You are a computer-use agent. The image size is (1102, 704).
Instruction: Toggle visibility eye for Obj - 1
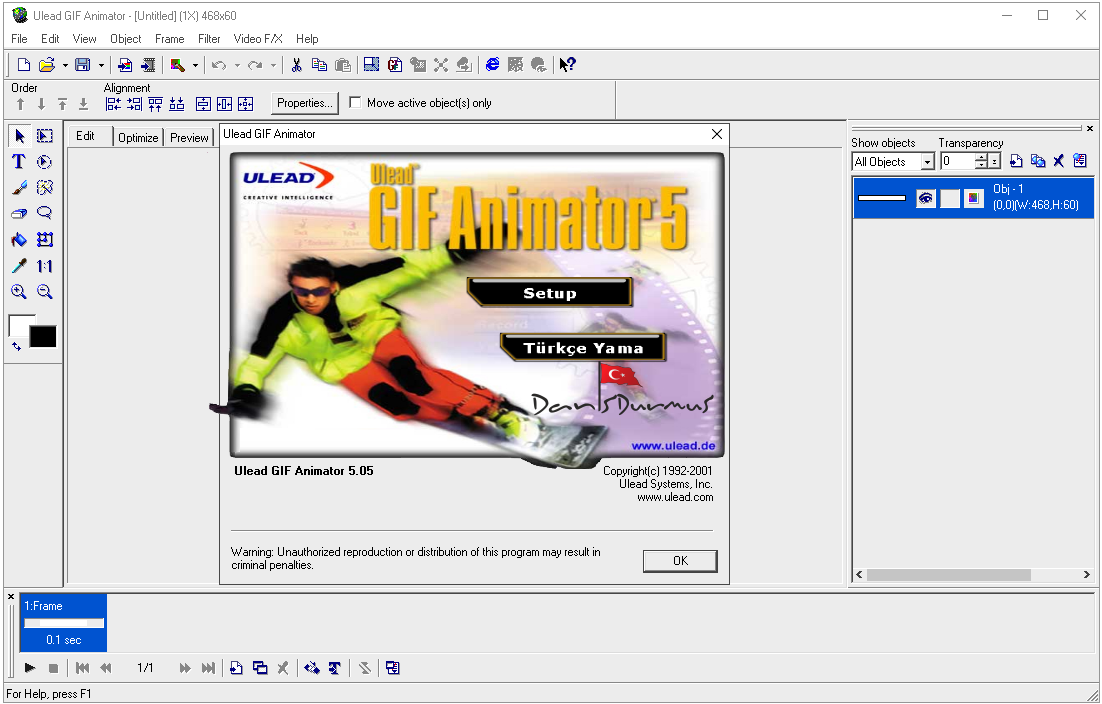(x=926, y=199)
